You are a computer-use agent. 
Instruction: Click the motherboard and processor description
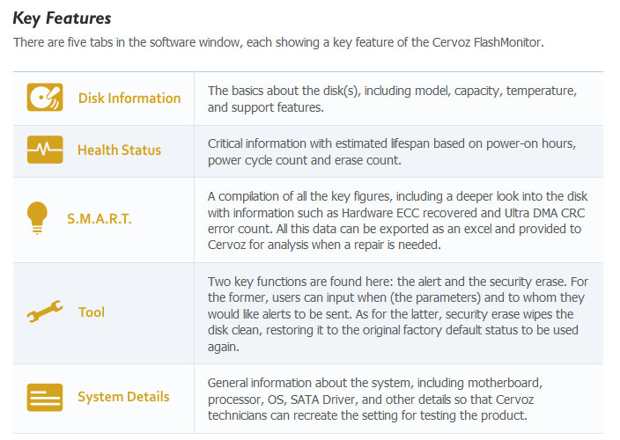pos(375,399)
